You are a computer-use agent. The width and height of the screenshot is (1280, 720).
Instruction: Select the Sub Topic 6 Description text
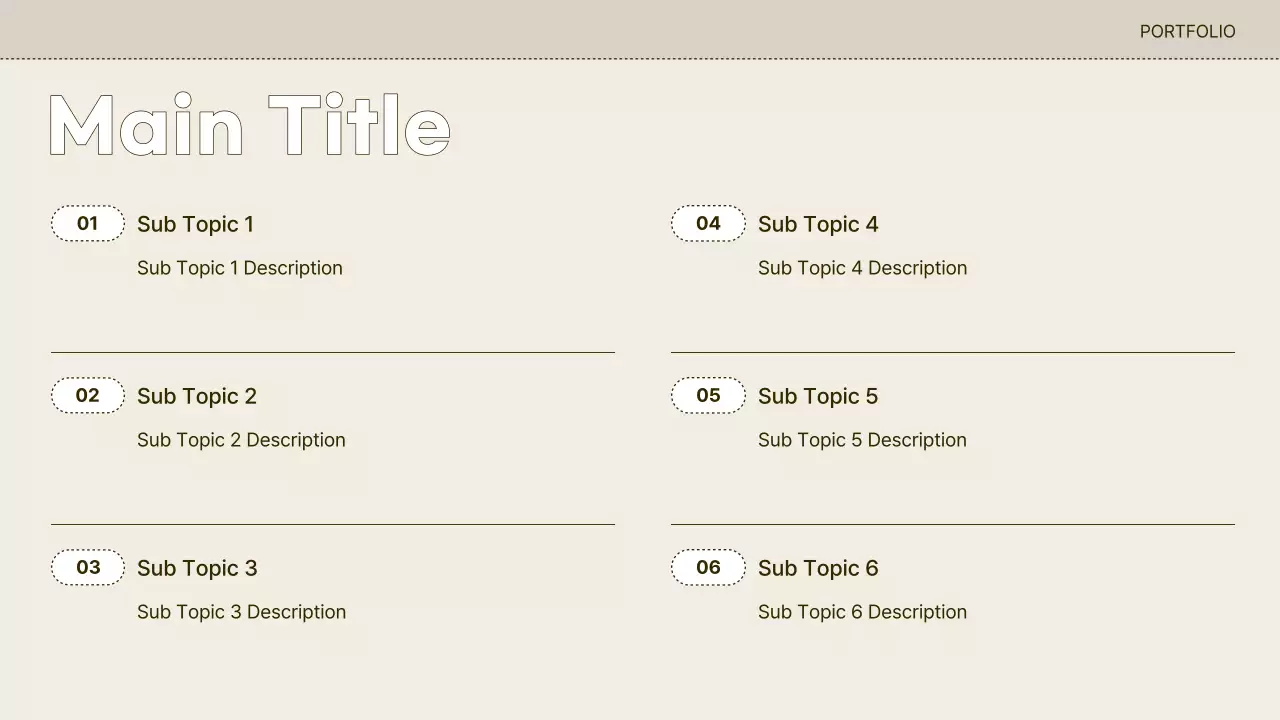tap(862, 612)
